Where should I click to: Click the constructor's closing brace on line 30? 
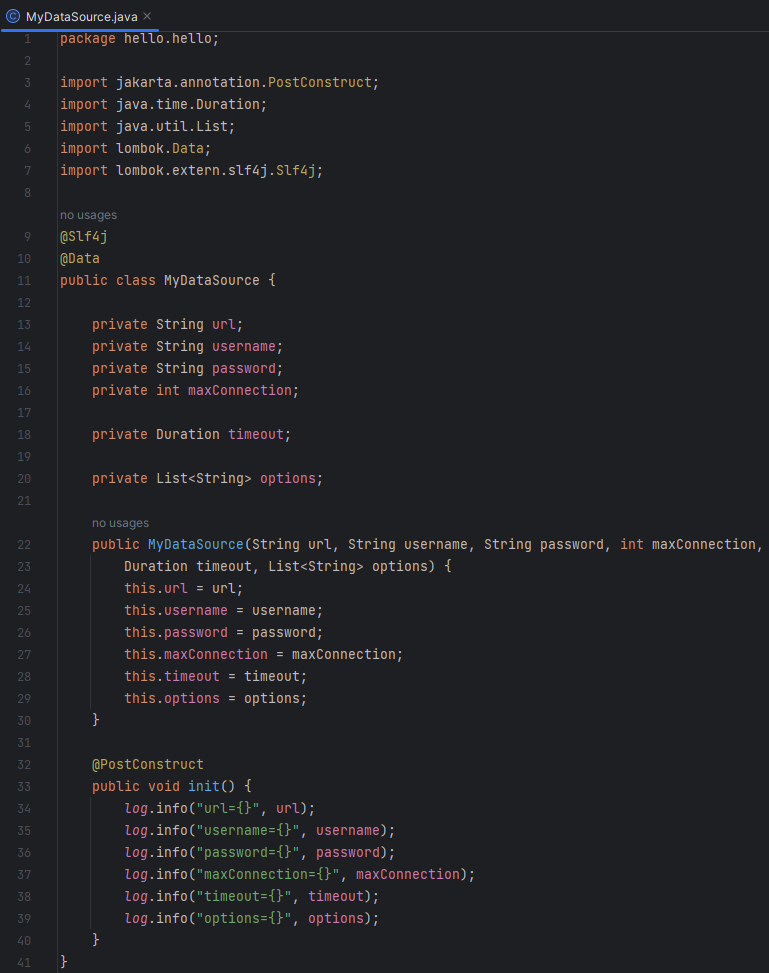tap(96, 720)
